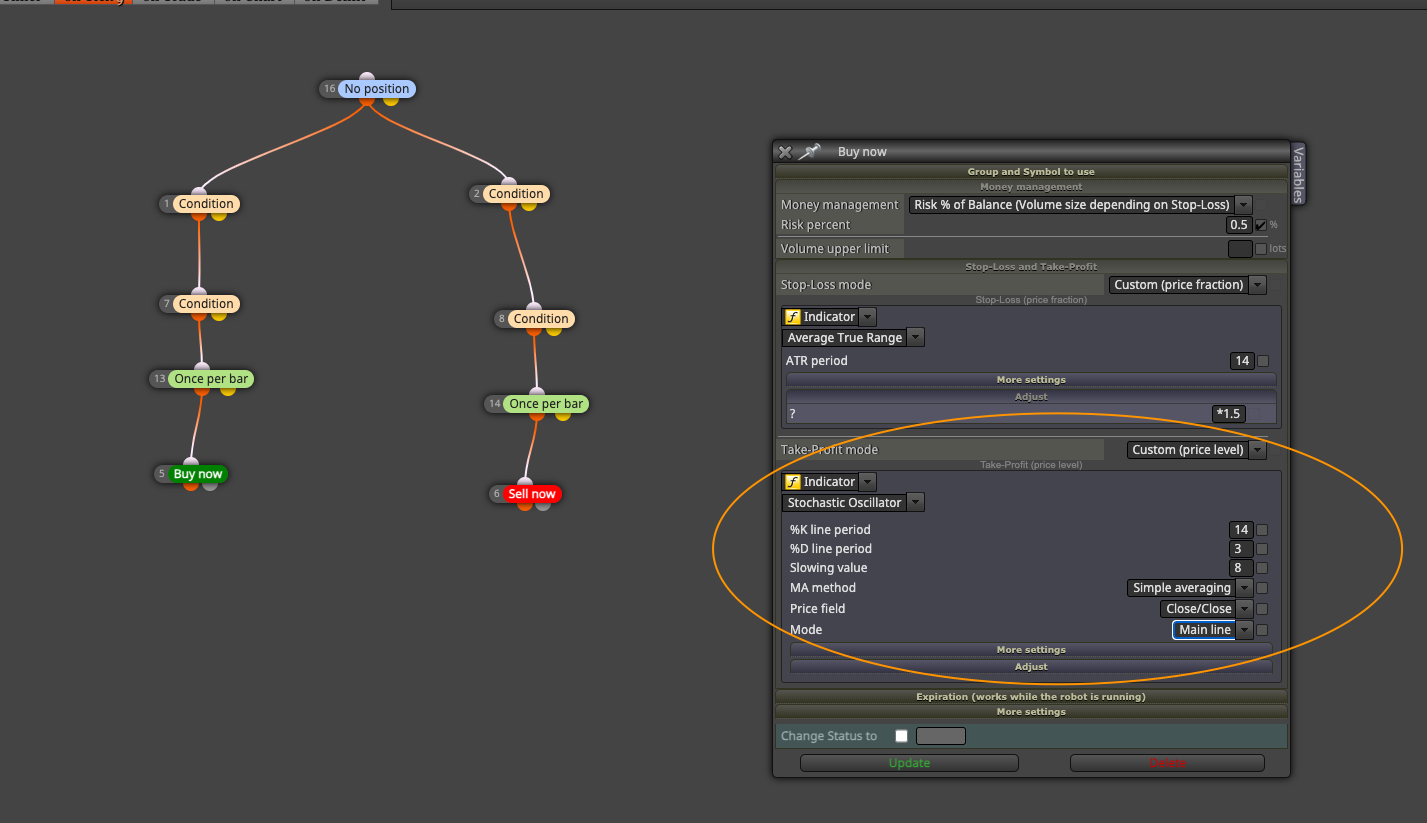
Task: Click the red Delete button
Action: (1167, 763)
